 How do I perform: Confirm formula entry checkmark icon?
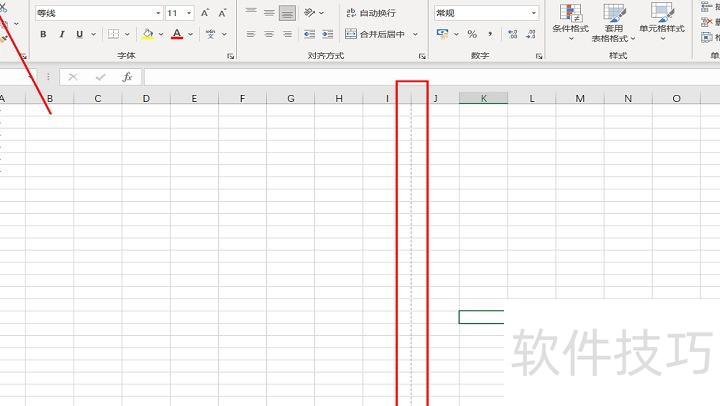point(101,77)
